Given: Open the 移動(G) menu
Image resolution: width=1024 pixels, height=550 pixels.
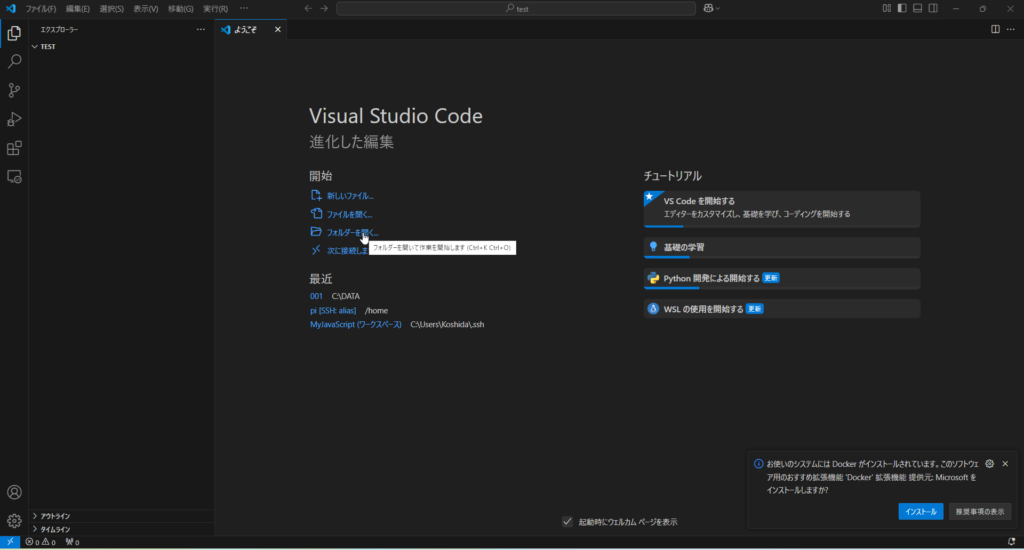Looking at the screenshot, I should click(180, 8).
